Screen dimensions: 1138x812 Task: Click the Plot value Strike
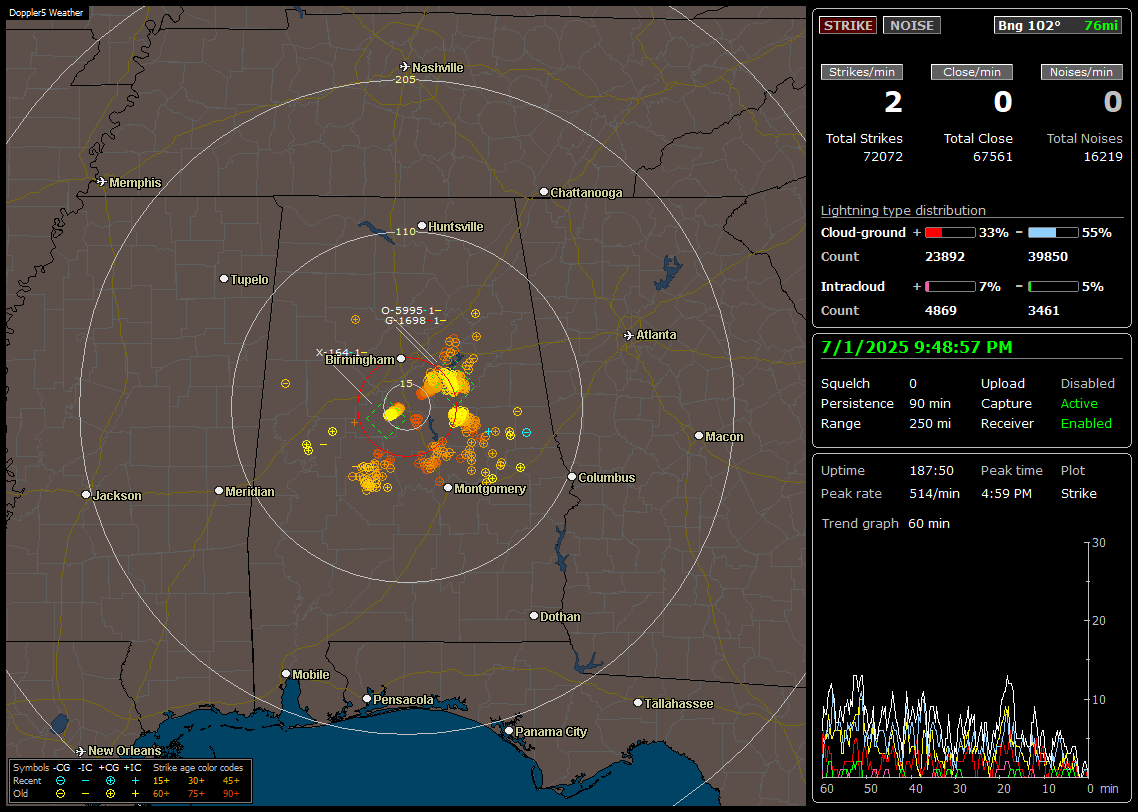(x=1078, y=493)
